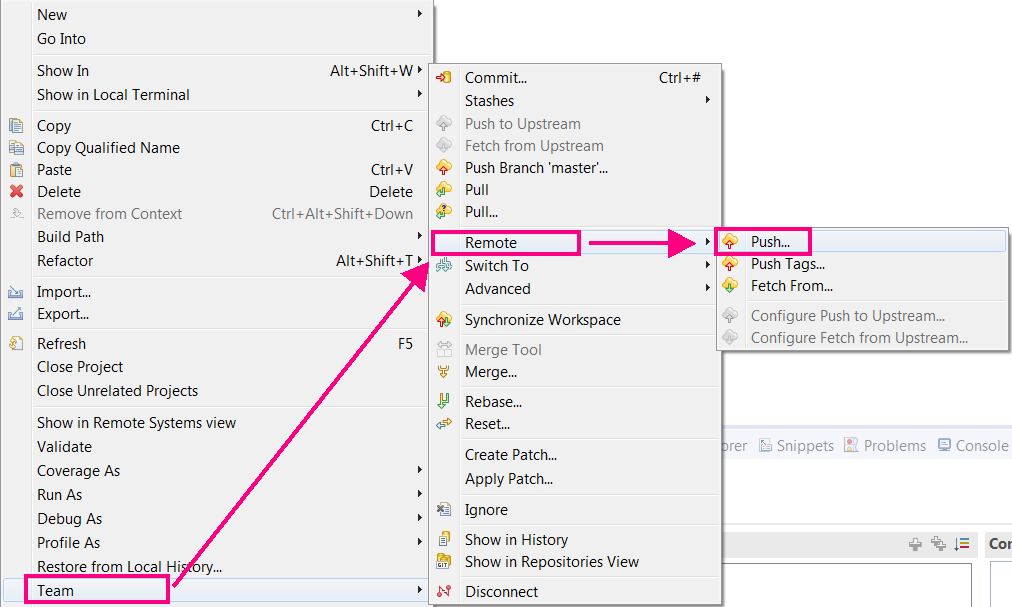Image resolution: width=1012 pixels, height=607 pixels.
Task: Select Create Patch... entry
Action: [511, 455]
